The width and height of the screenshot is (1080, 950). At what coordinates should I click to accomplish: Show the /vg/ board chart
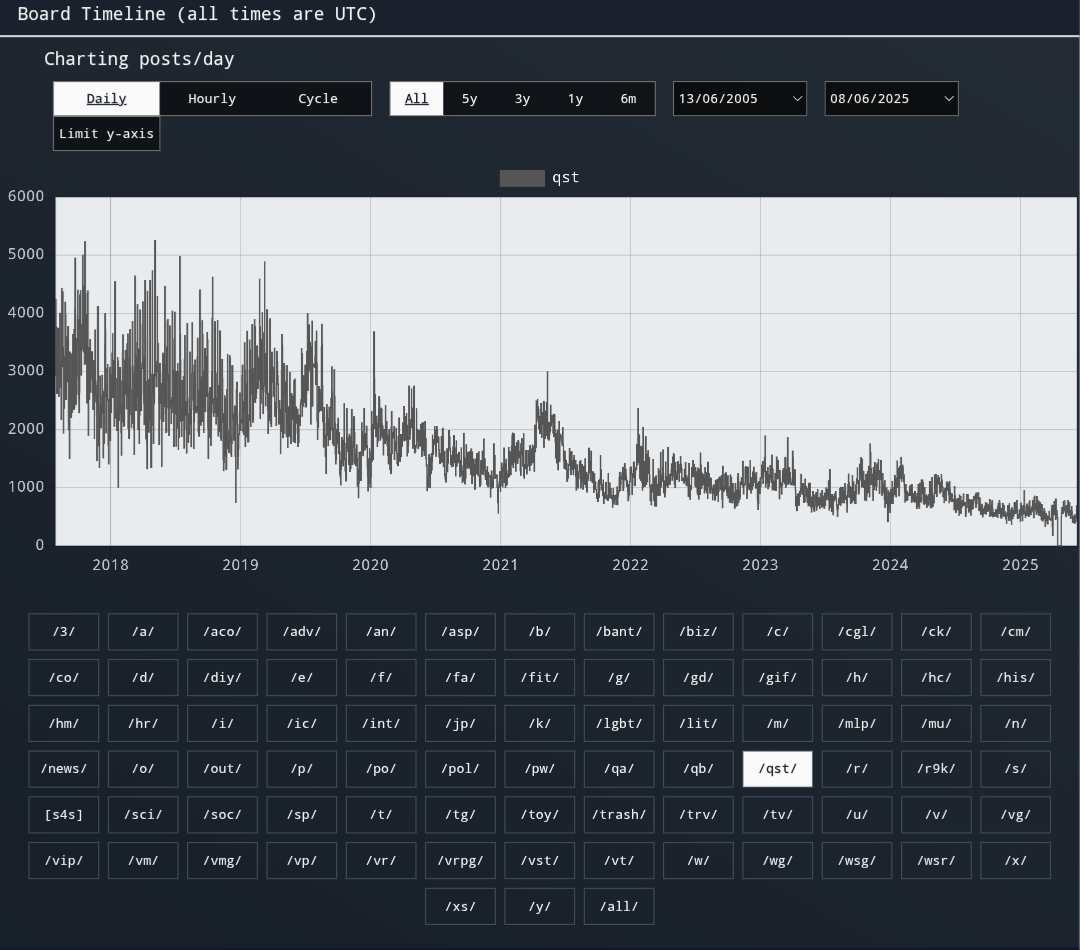pyautogui.click(x=1015, y=815)
